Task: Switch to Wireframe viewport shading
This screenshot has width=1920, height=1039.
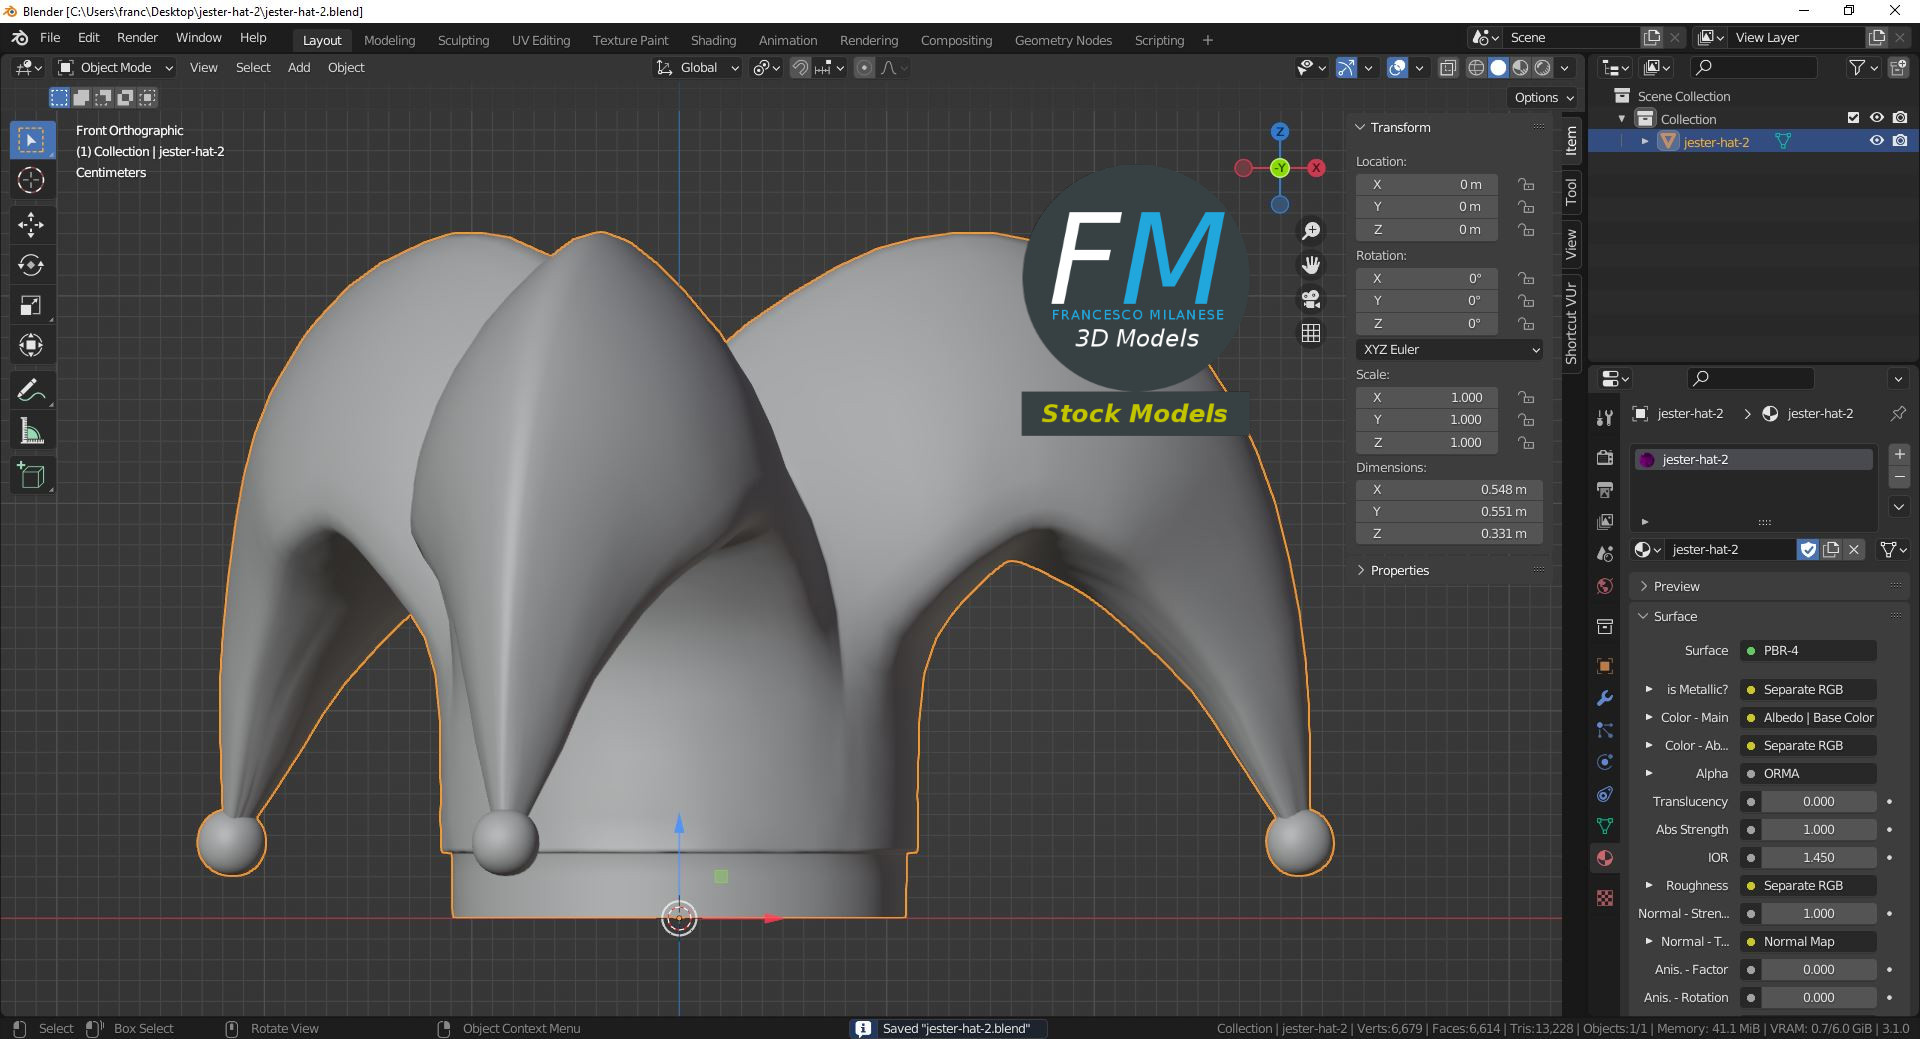Action: [x=1476, y=68]
